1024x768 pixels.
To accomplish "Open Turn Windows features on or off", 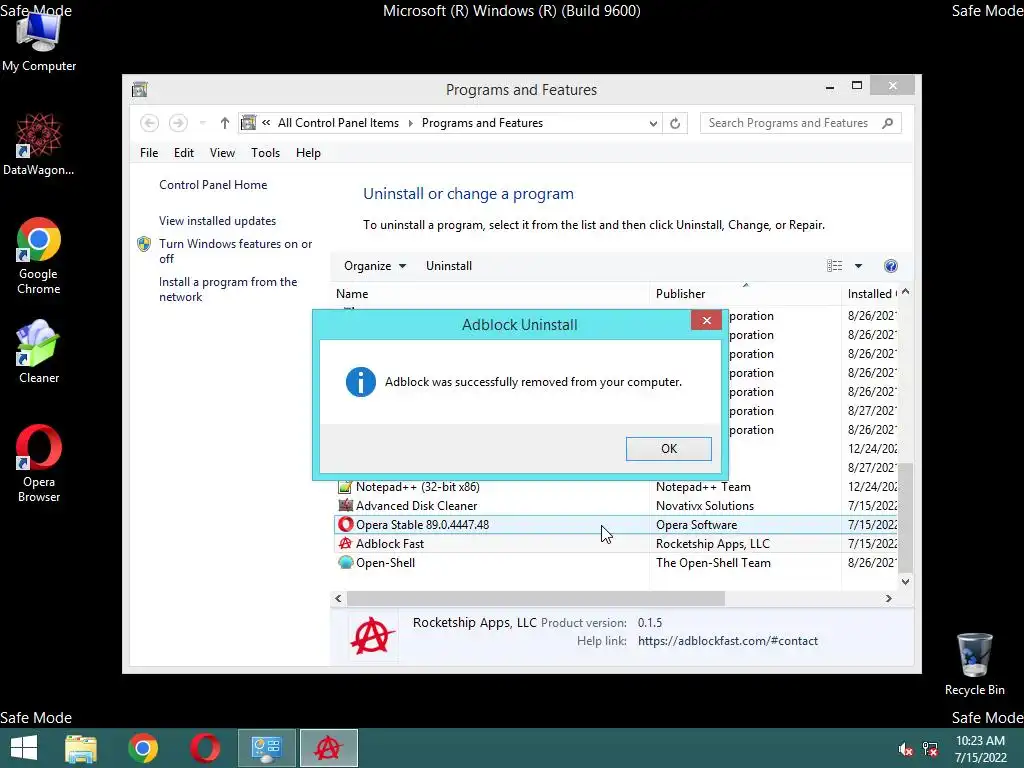I will coord(236,251).
